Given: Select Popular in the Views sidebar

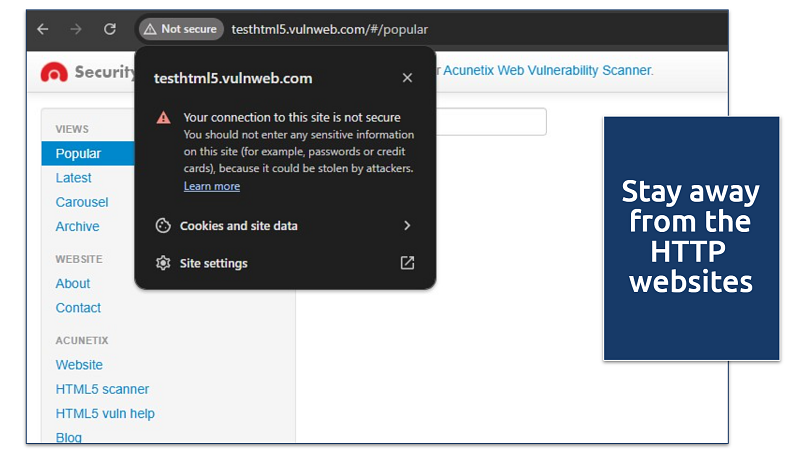Looking at the screenshot, I should [78, 154].
